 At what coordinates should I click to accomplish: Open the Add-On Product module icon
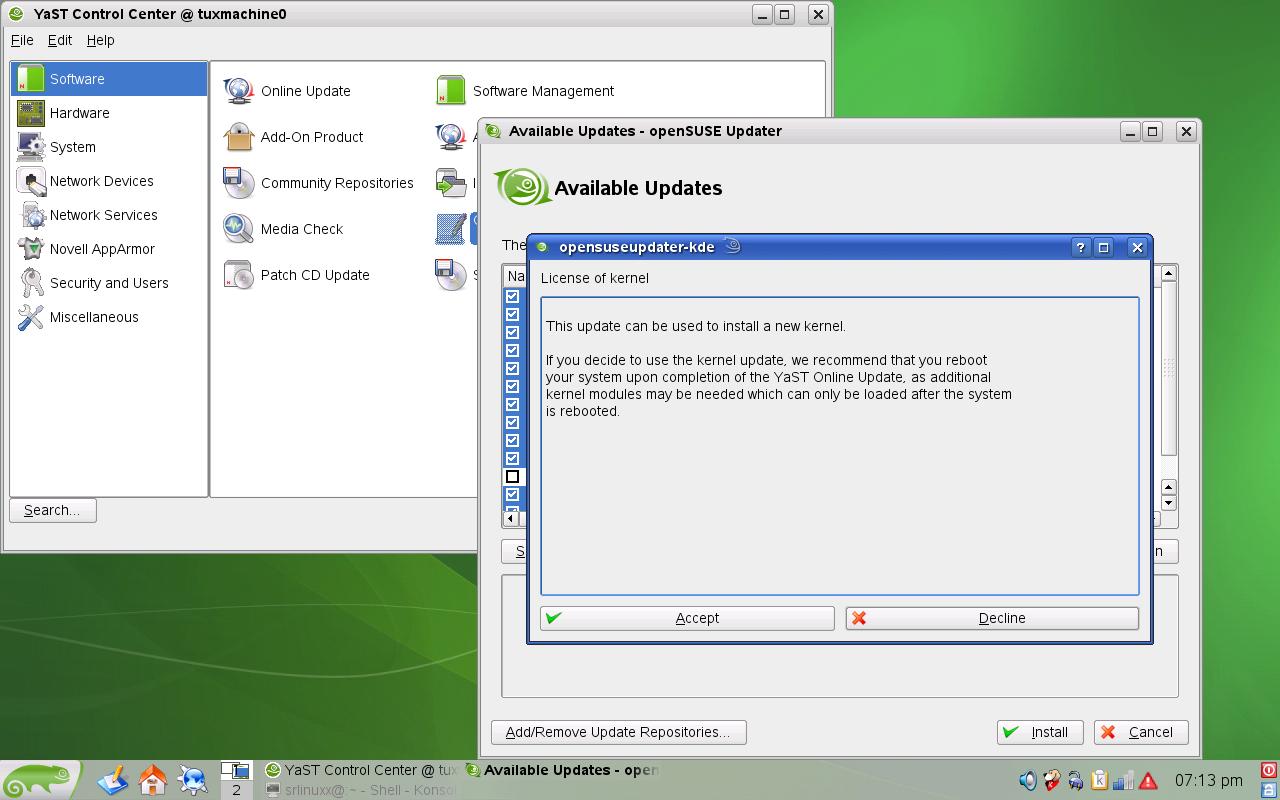[239, 136]
